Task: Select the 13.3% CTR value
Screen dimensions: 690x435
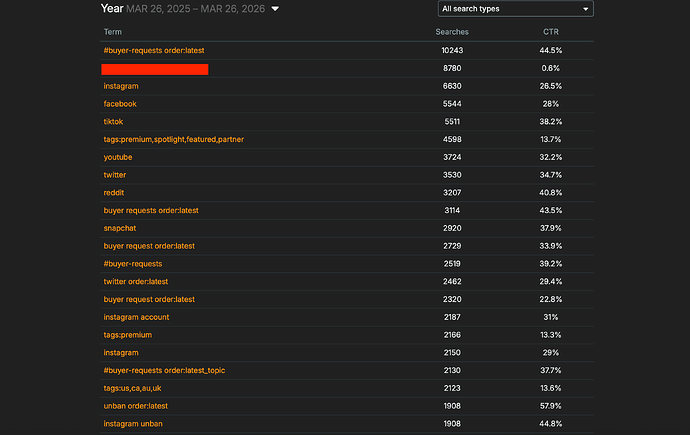Action: [551, 335]
